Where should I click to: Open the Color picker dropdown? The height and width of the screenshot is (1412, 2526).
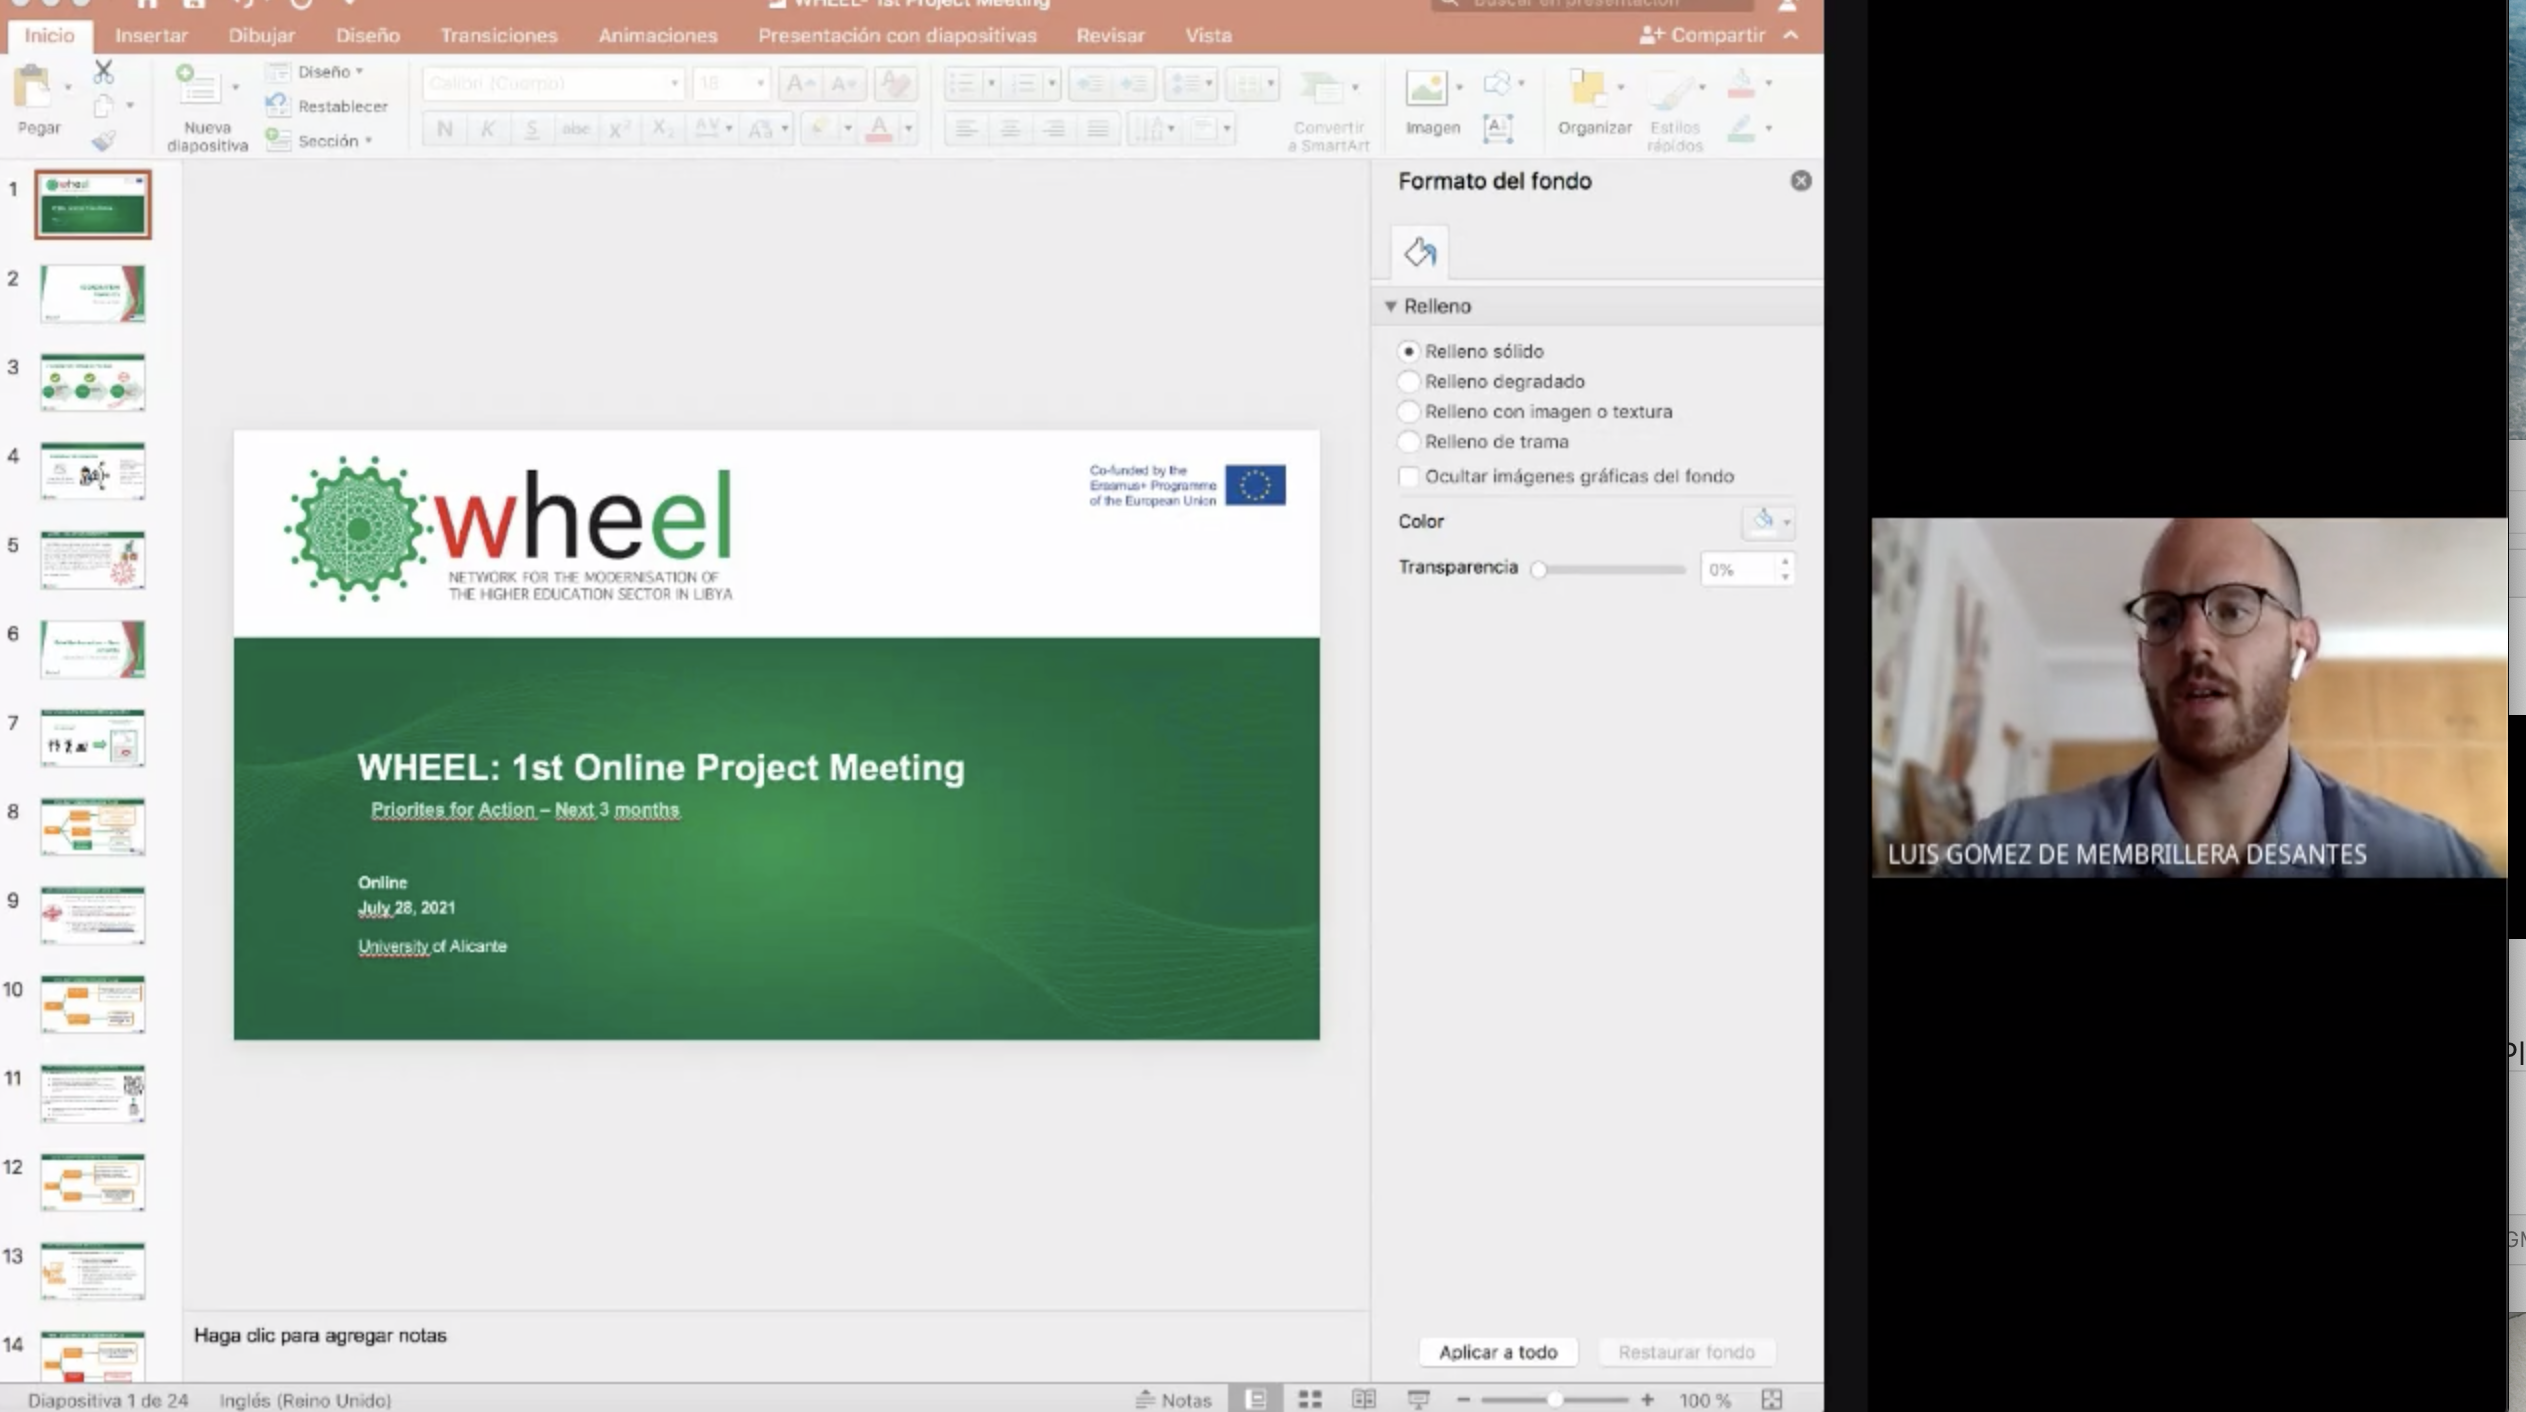(1768, 521)
